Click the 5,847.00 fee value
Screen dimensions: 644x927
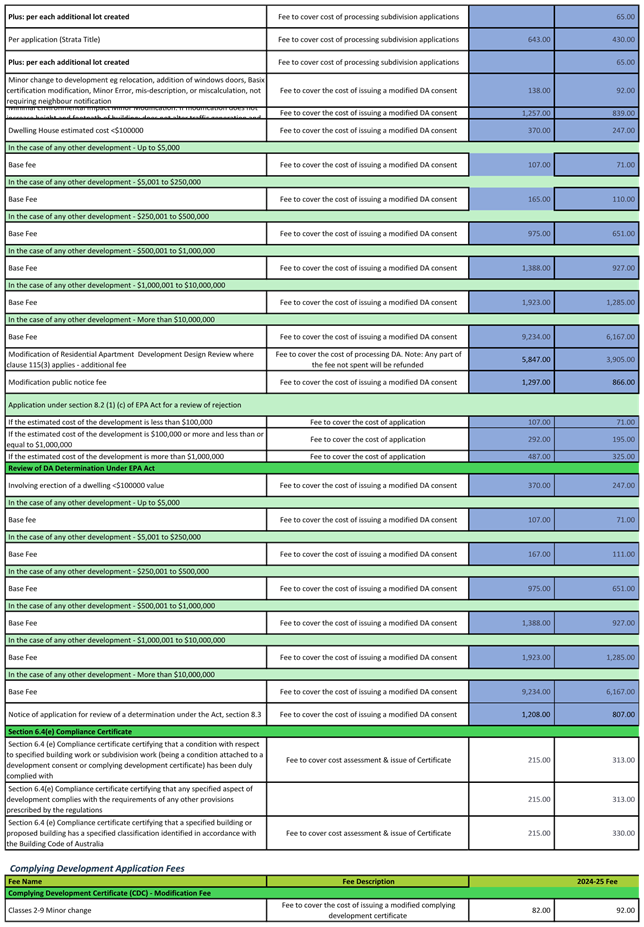pos(536,359)
